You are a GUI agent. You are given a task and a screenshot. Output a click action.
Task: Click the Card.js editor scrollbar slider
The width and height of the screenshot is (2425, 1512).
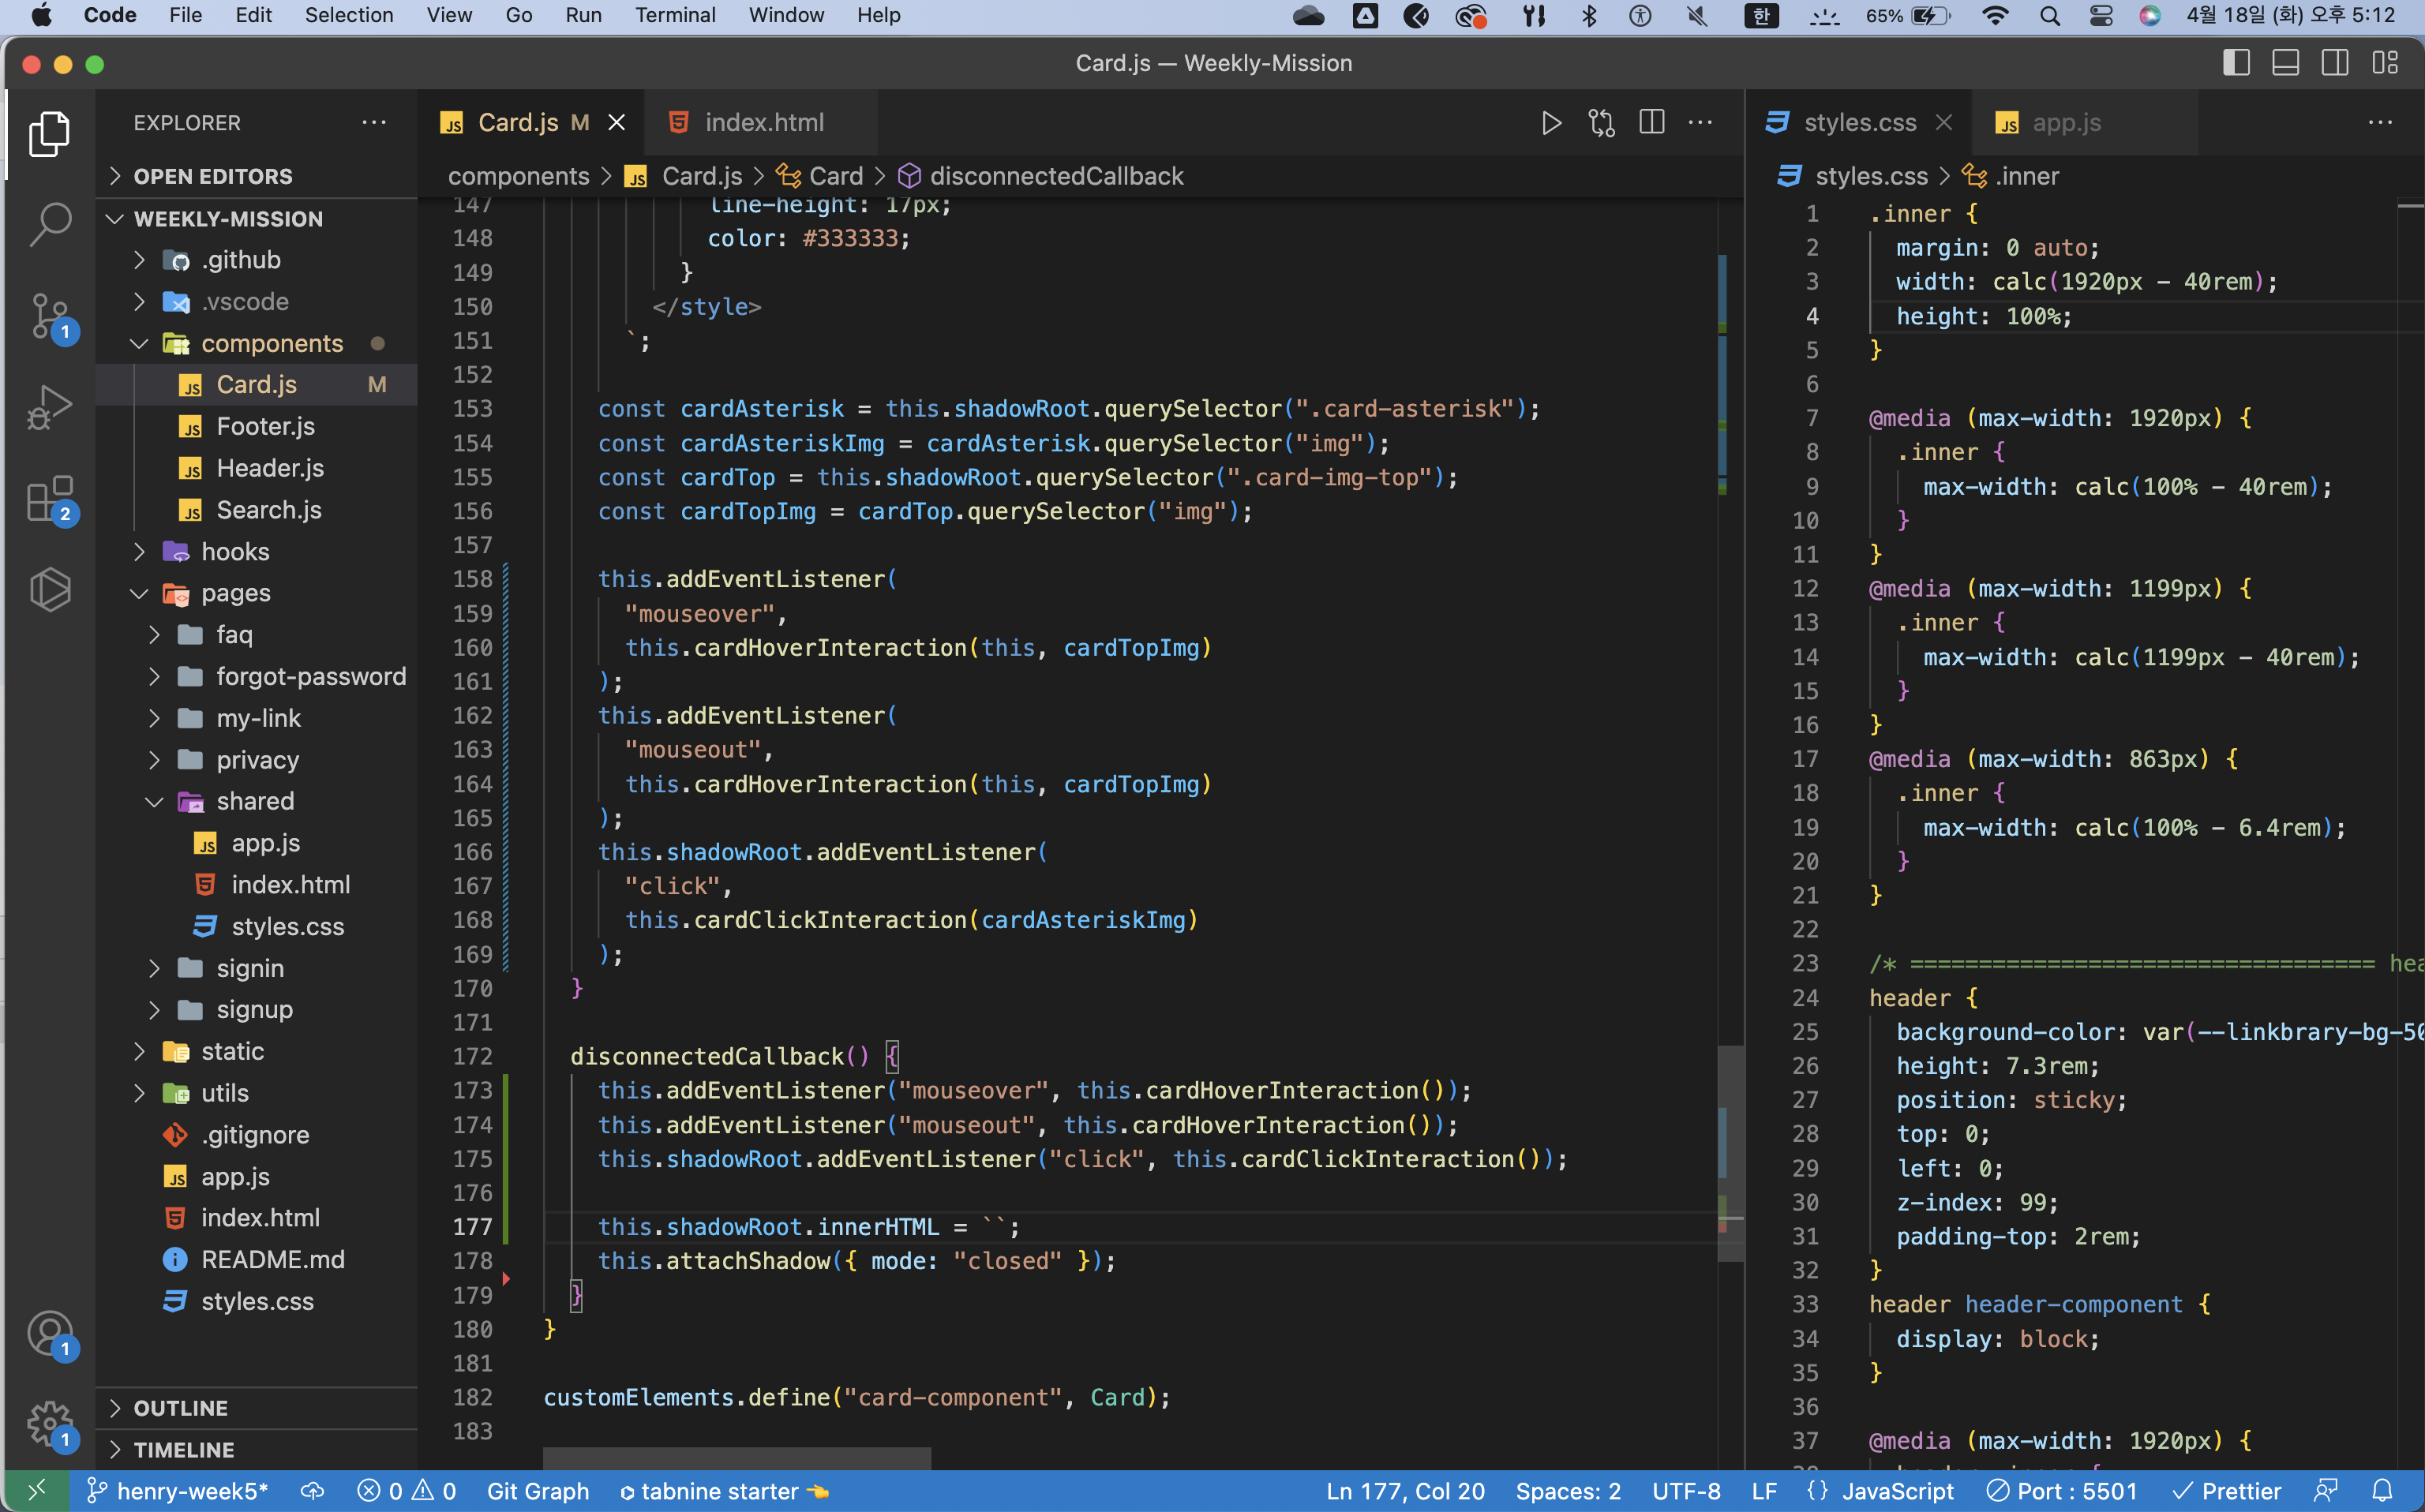[x=1731, y=1153]
